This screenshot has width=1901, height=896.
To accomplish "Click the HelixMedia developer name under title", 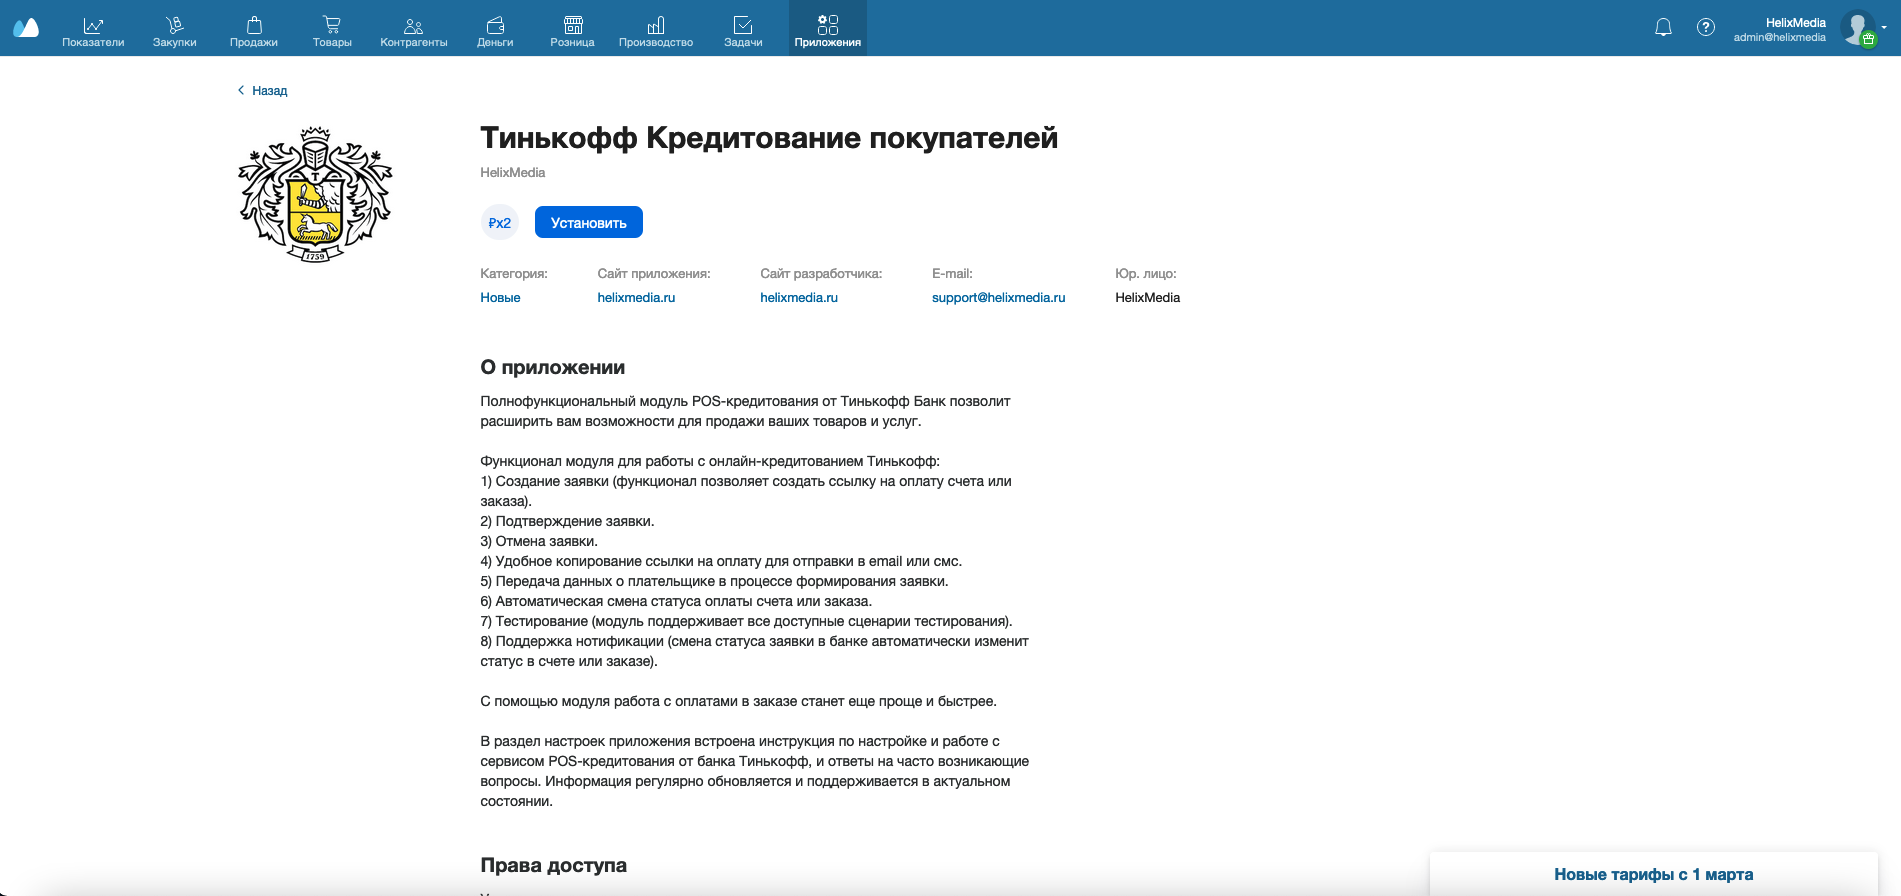I will (x=513, y=172).
